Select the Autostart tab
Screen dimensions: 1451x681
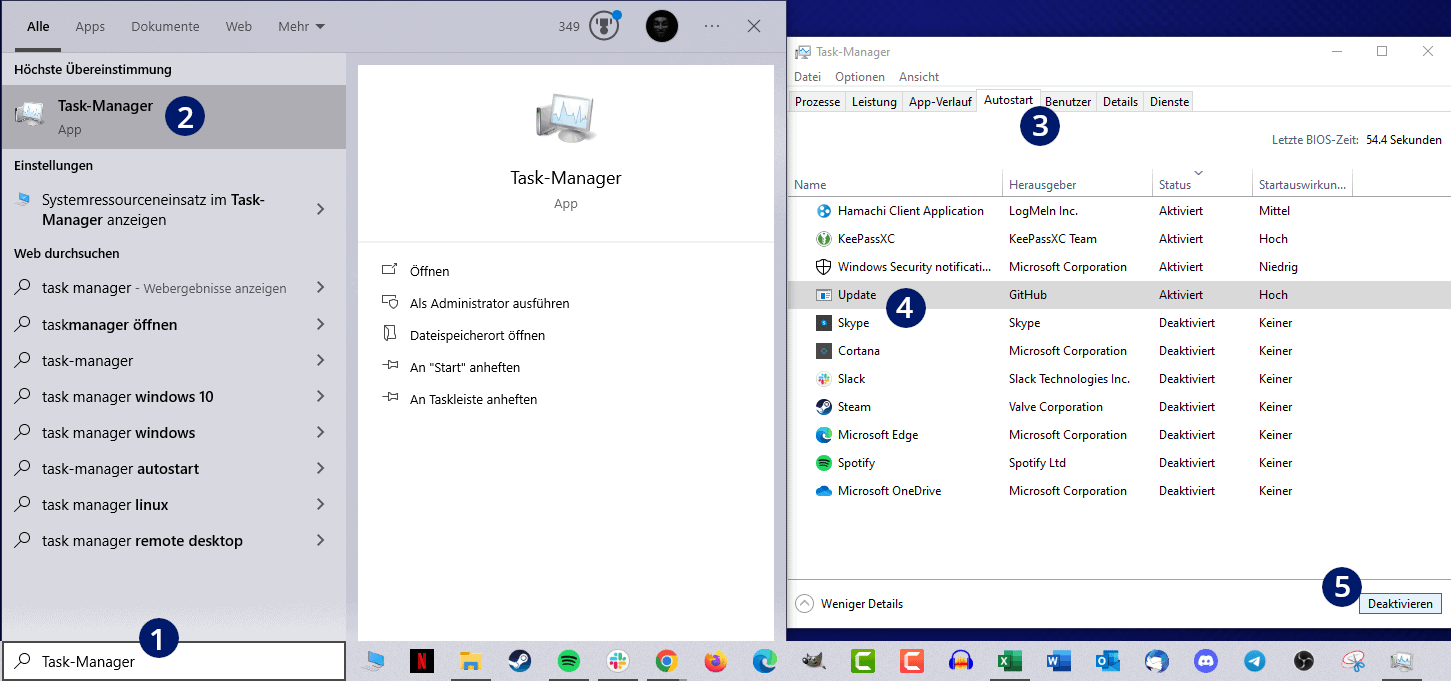[1008, 100]
